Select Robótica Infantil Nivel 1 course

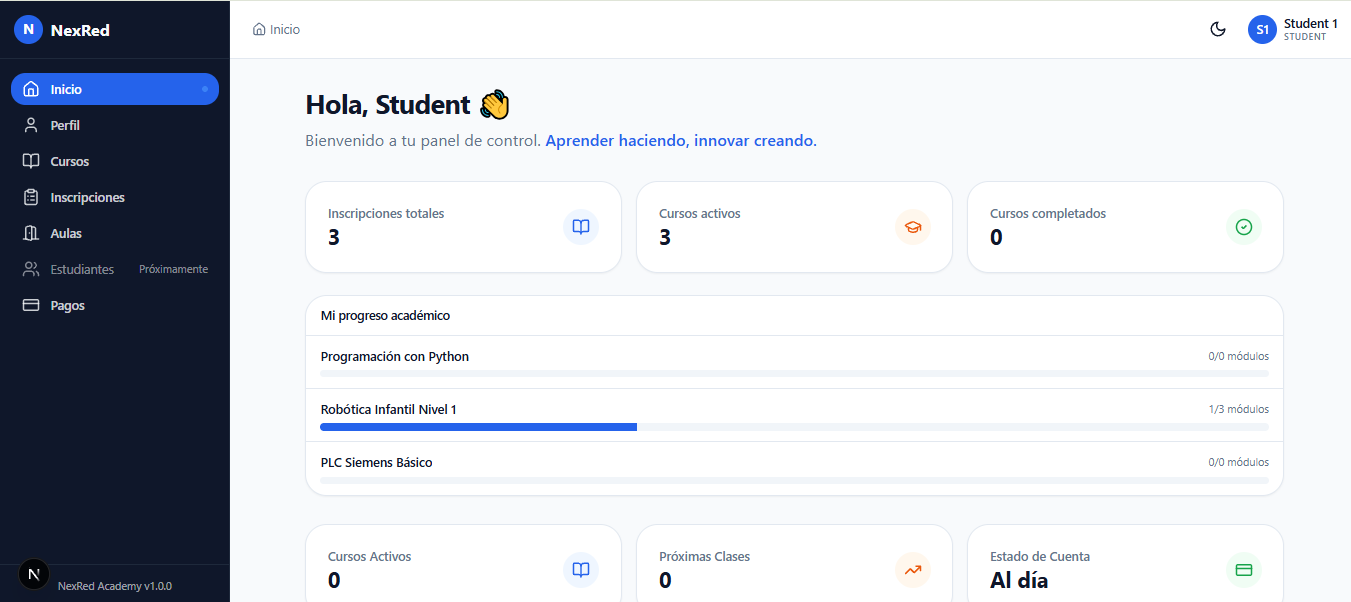[x=388, y=409]
